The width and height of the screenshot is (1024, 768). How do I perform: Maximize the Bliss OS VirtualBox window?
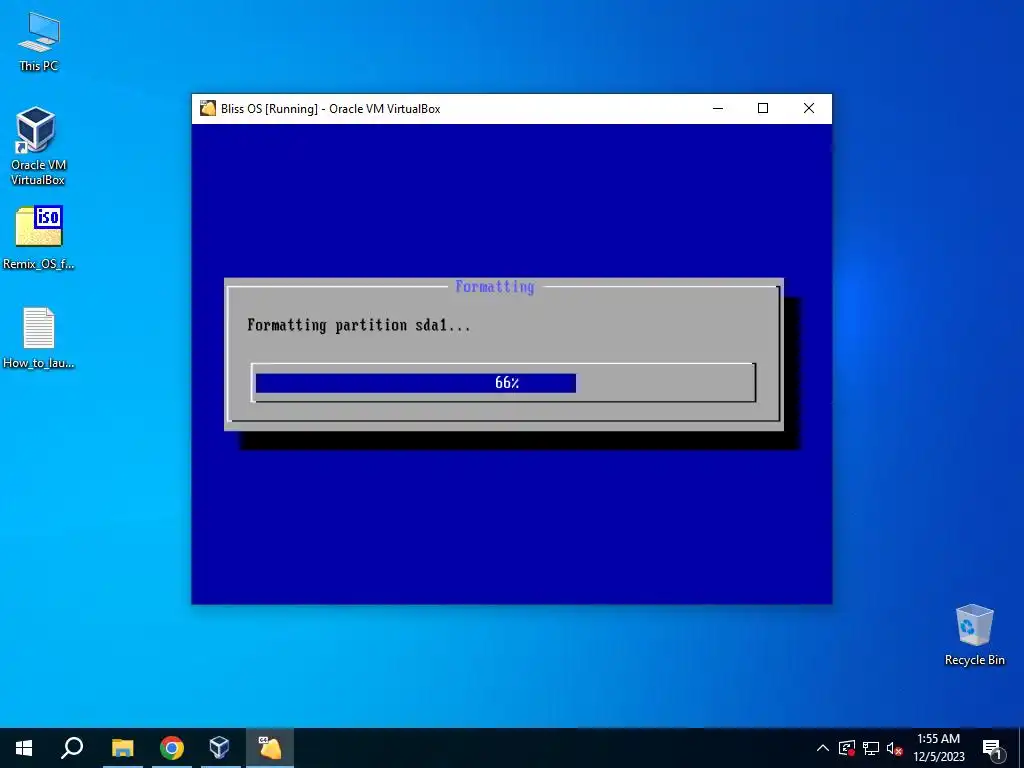point(763,108)
